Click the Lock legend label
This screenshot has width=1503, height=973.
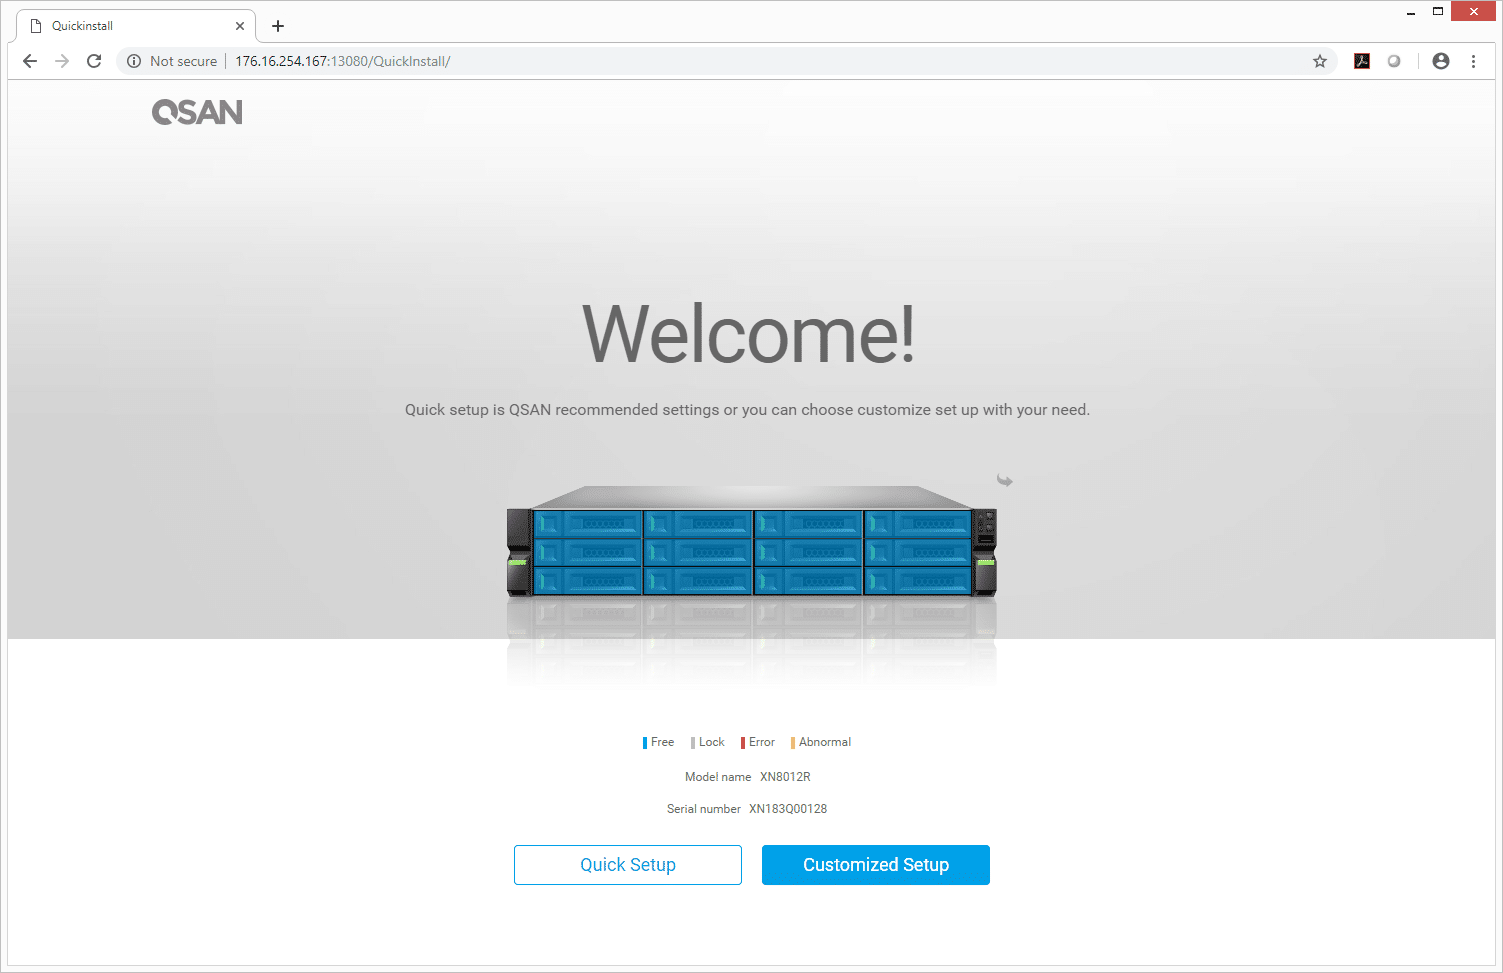point(711,742)
